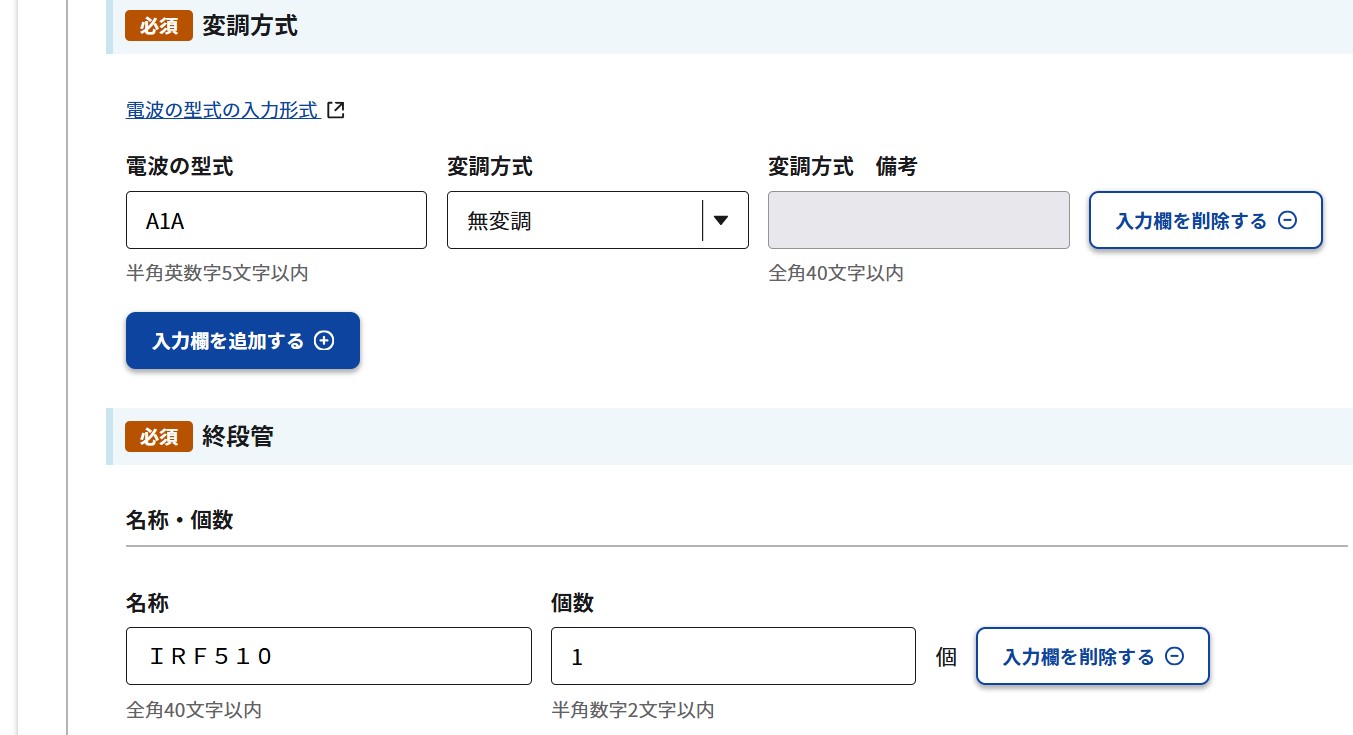Screen dimensions: 1353x735
Task: Focus the 個数 field containing 1
Action: pyautogui.click(x=732, y=656)
